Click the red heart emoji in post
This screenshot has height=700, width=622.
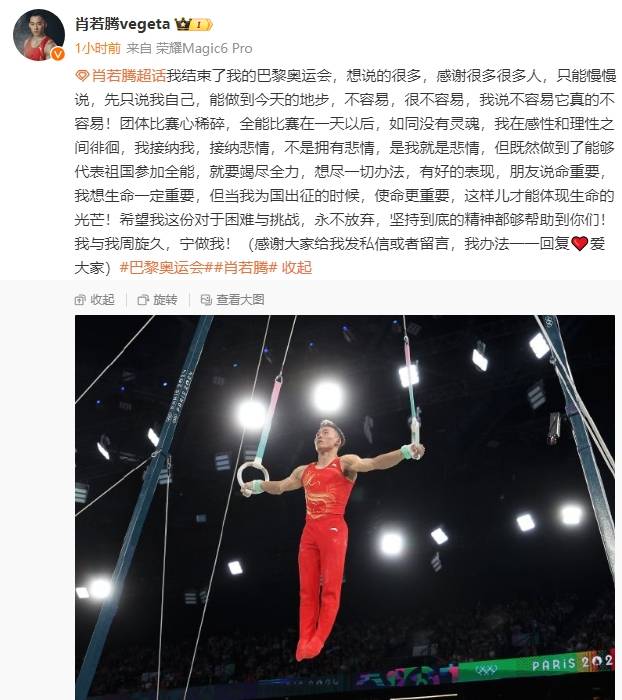click(x=579, y=244)
